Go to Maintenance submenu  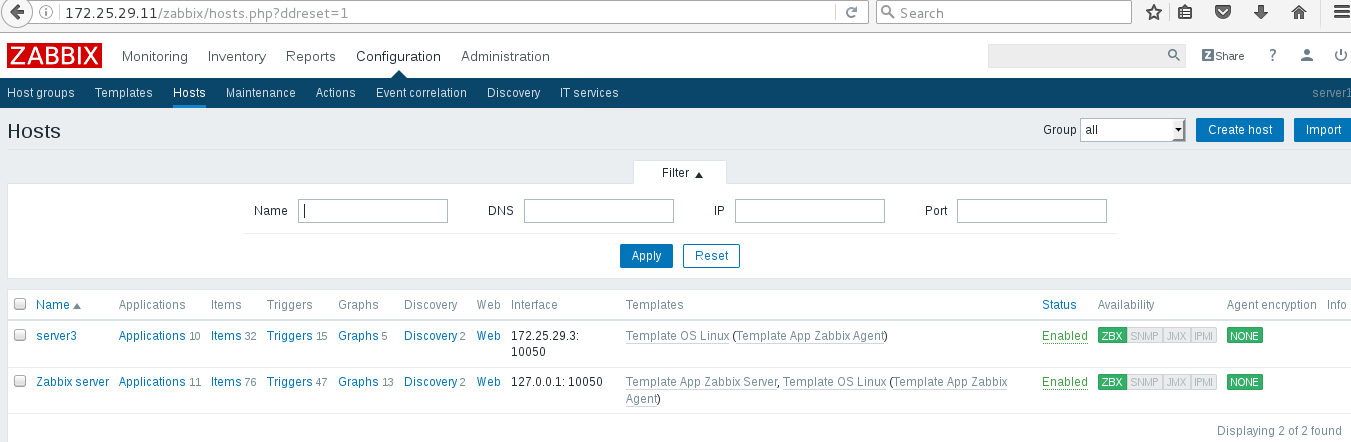tap(261, 93)
